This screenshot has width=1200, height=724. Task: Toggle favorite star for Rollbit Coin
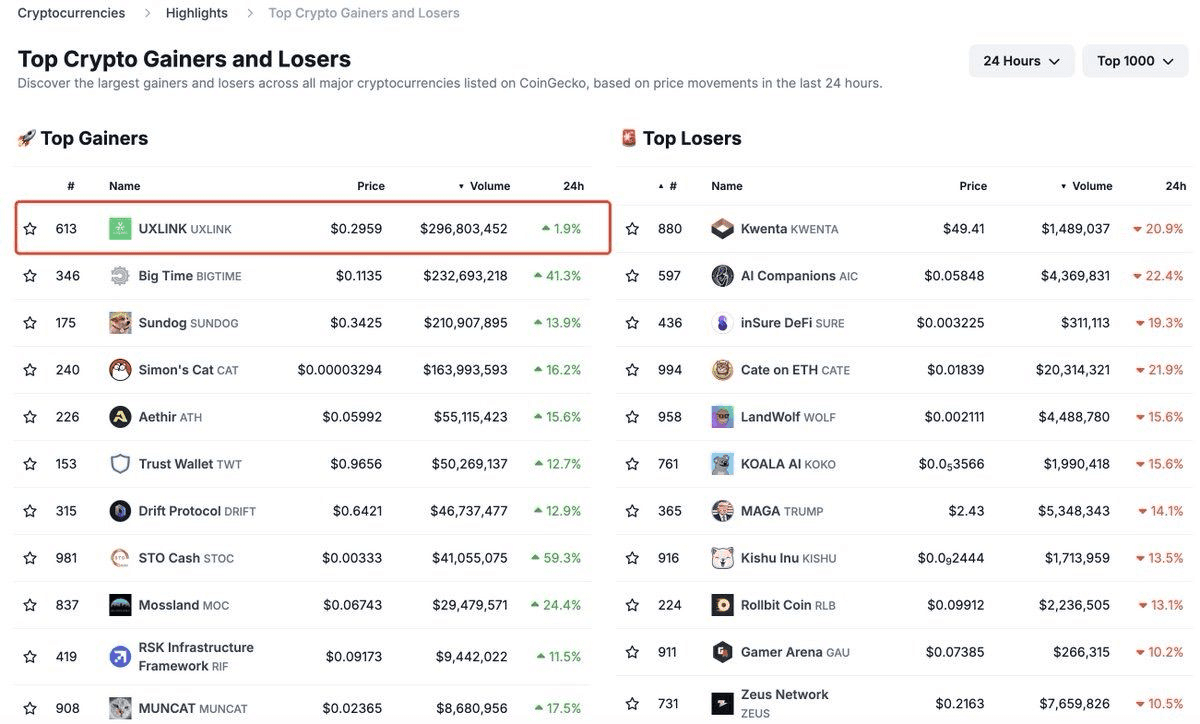pyautogui.click(x=632, y=605)
